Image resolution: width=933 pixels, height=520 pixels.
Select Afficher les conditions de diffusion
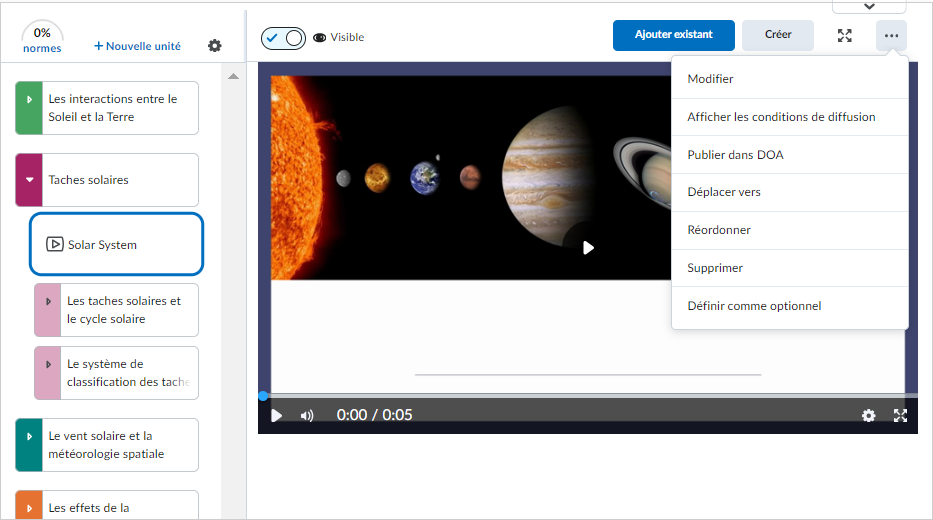point(790,117)
